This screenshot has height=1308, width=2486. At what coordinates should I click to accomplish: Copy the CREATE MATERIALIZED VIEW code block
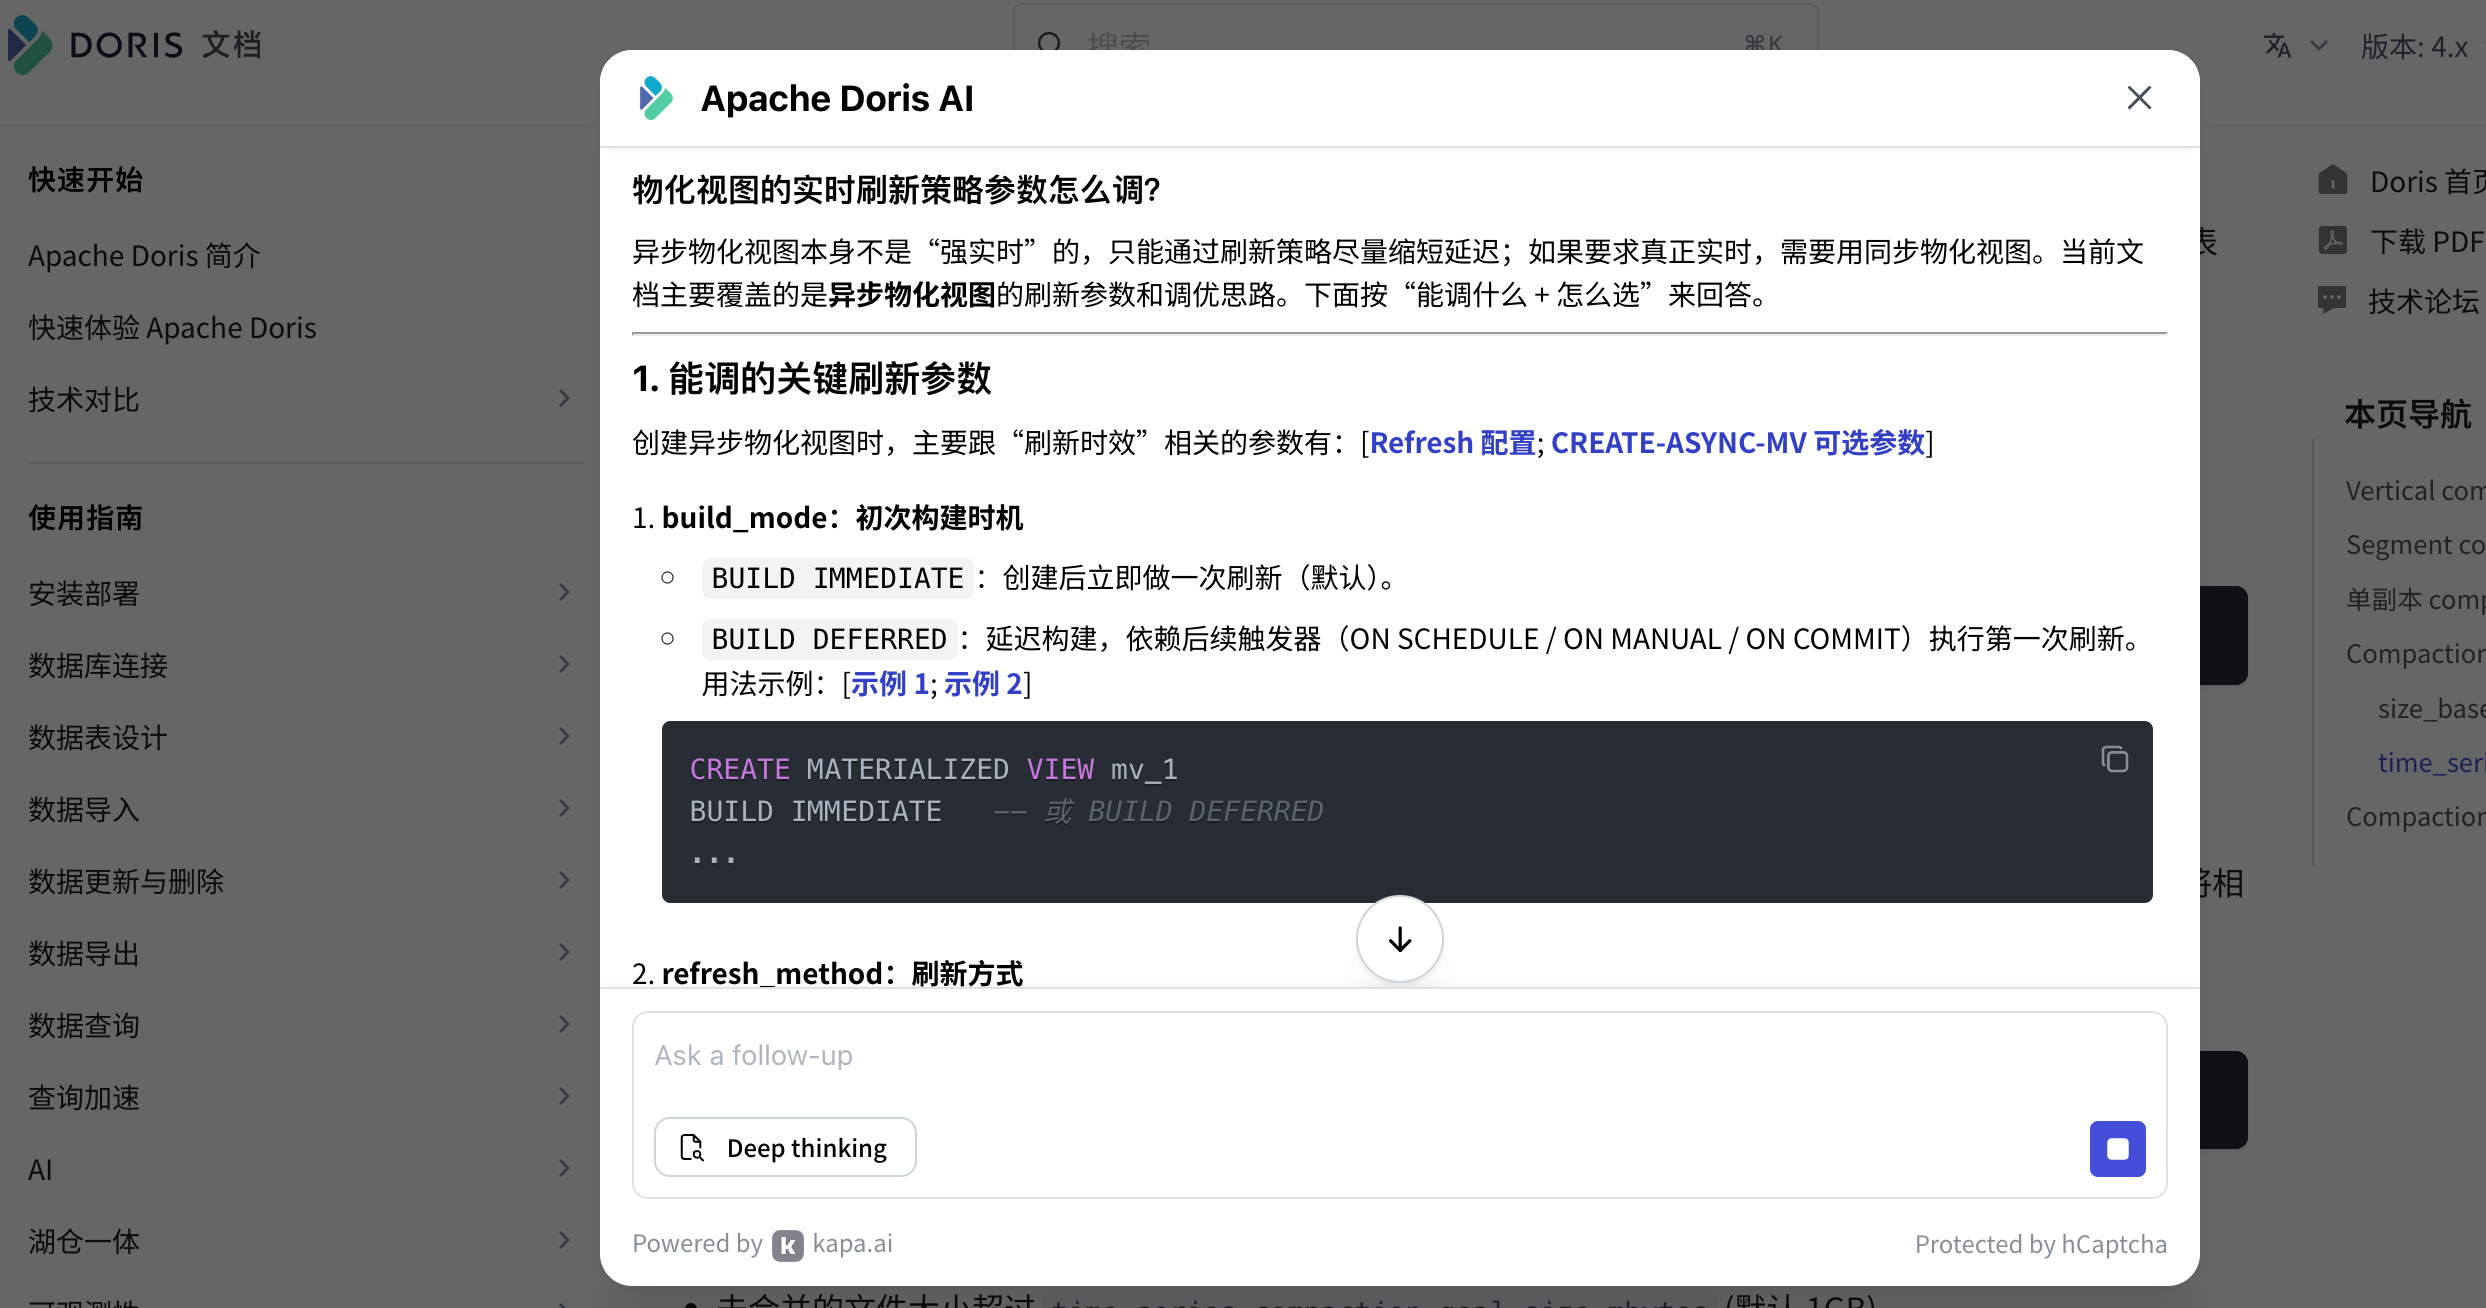pos(2114,760)
